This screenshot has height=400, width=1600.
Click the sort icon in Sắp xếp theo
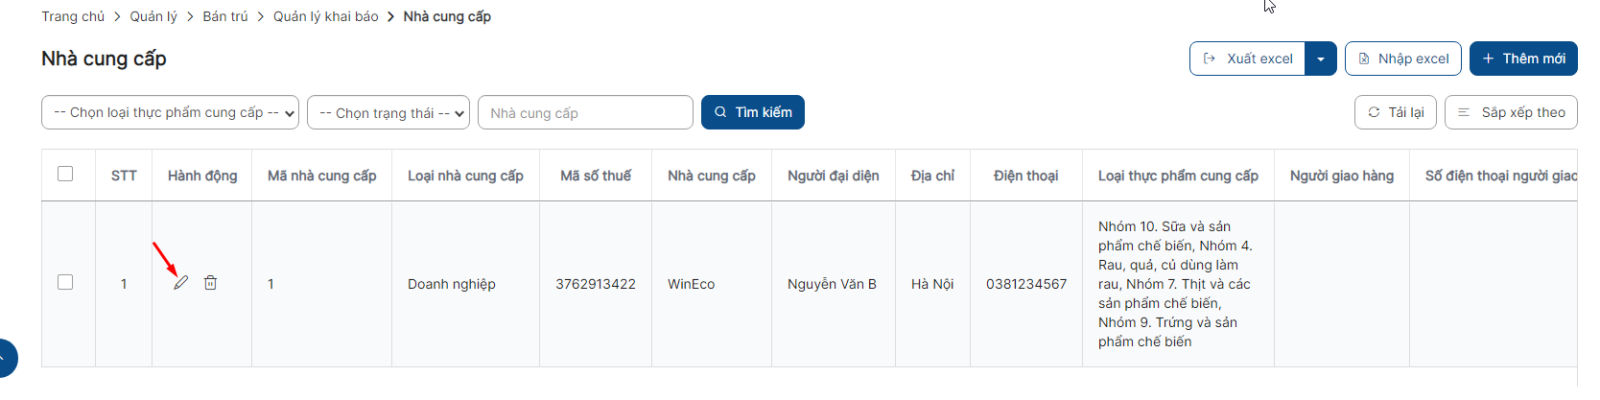point(1464,112)
